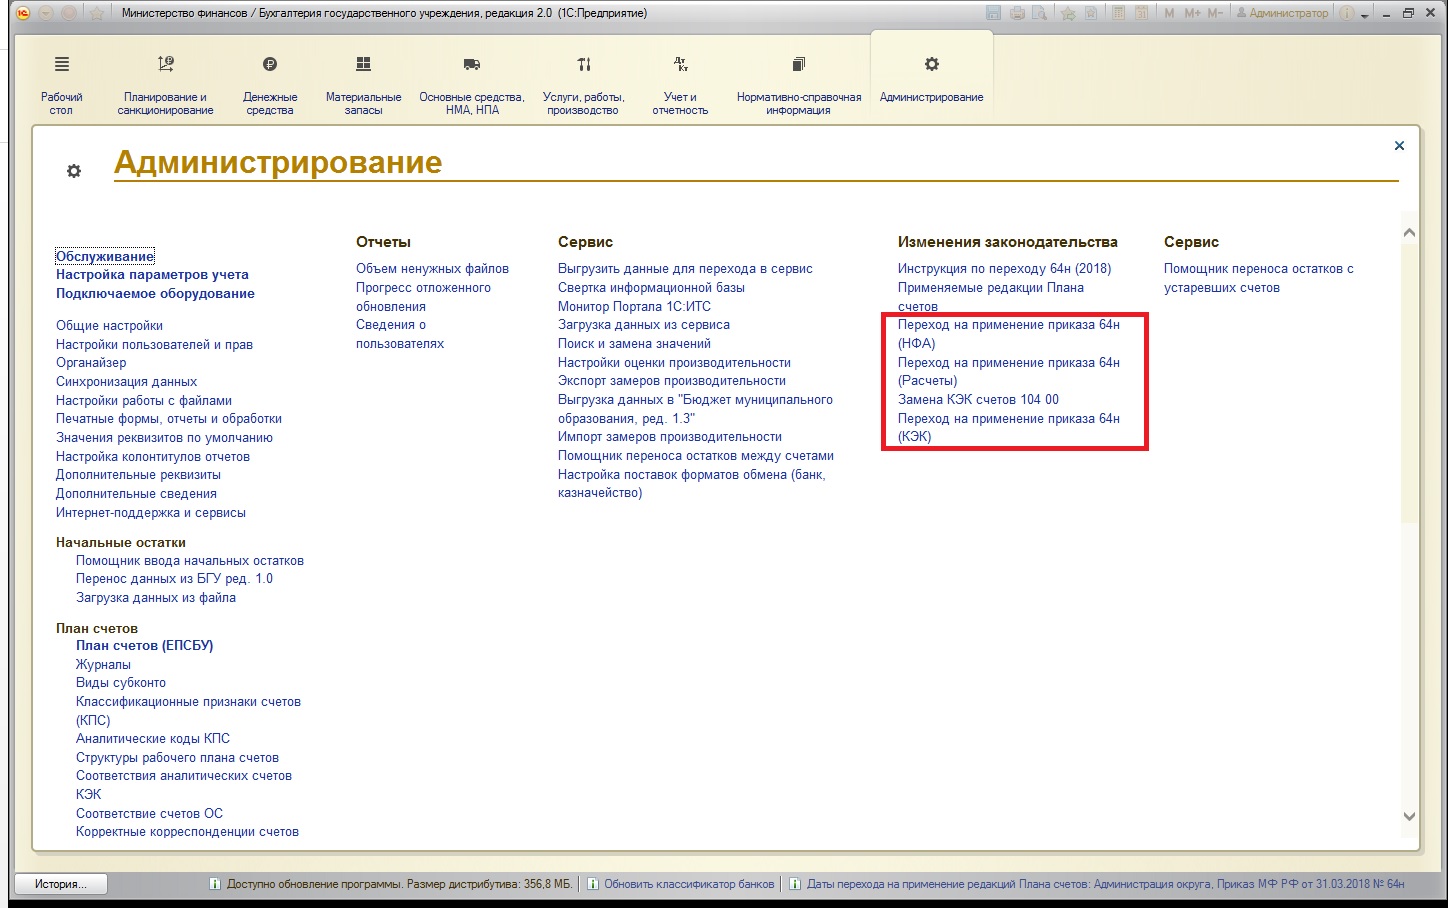Viewport: 1448px width, 908px height.
Task: Click the info icon near Администратор
Action: pos(1346,13)
